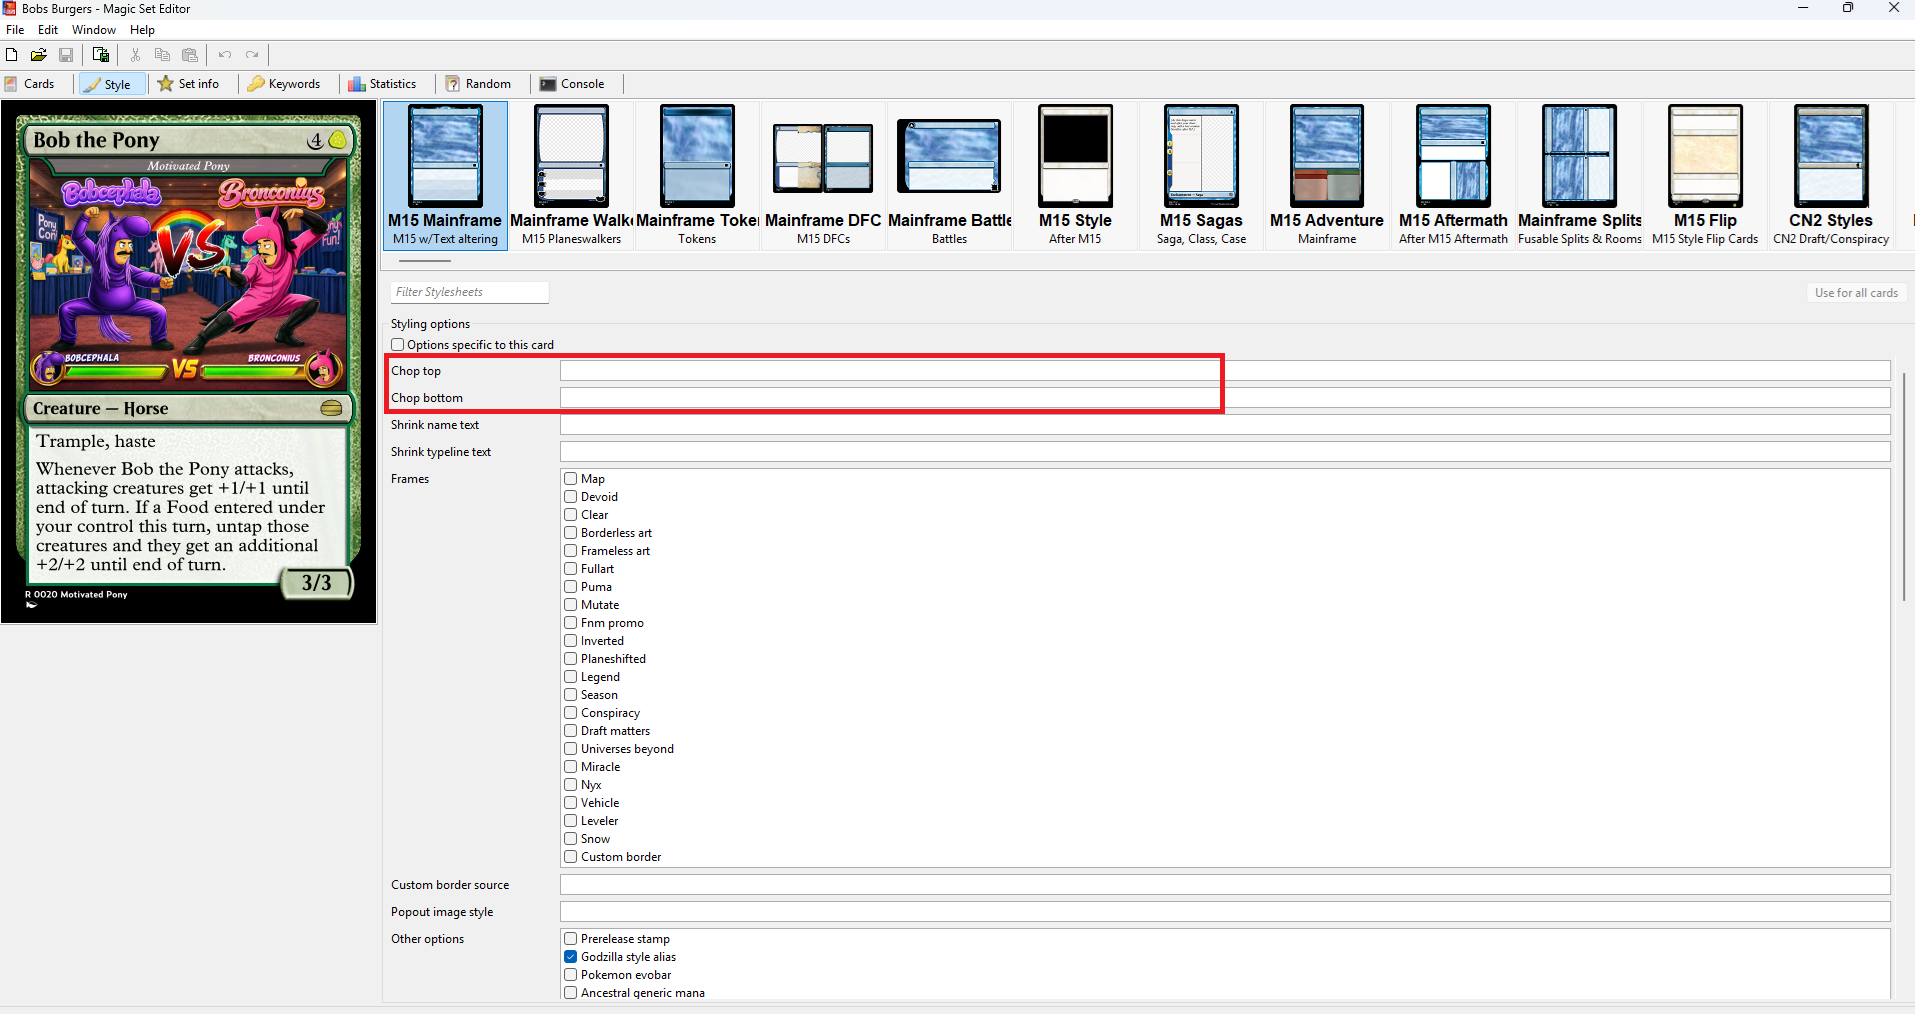The image size is (1915, 1014).
Task: Choose the M15 Flip stylesheet
Action: [1705, 175]
